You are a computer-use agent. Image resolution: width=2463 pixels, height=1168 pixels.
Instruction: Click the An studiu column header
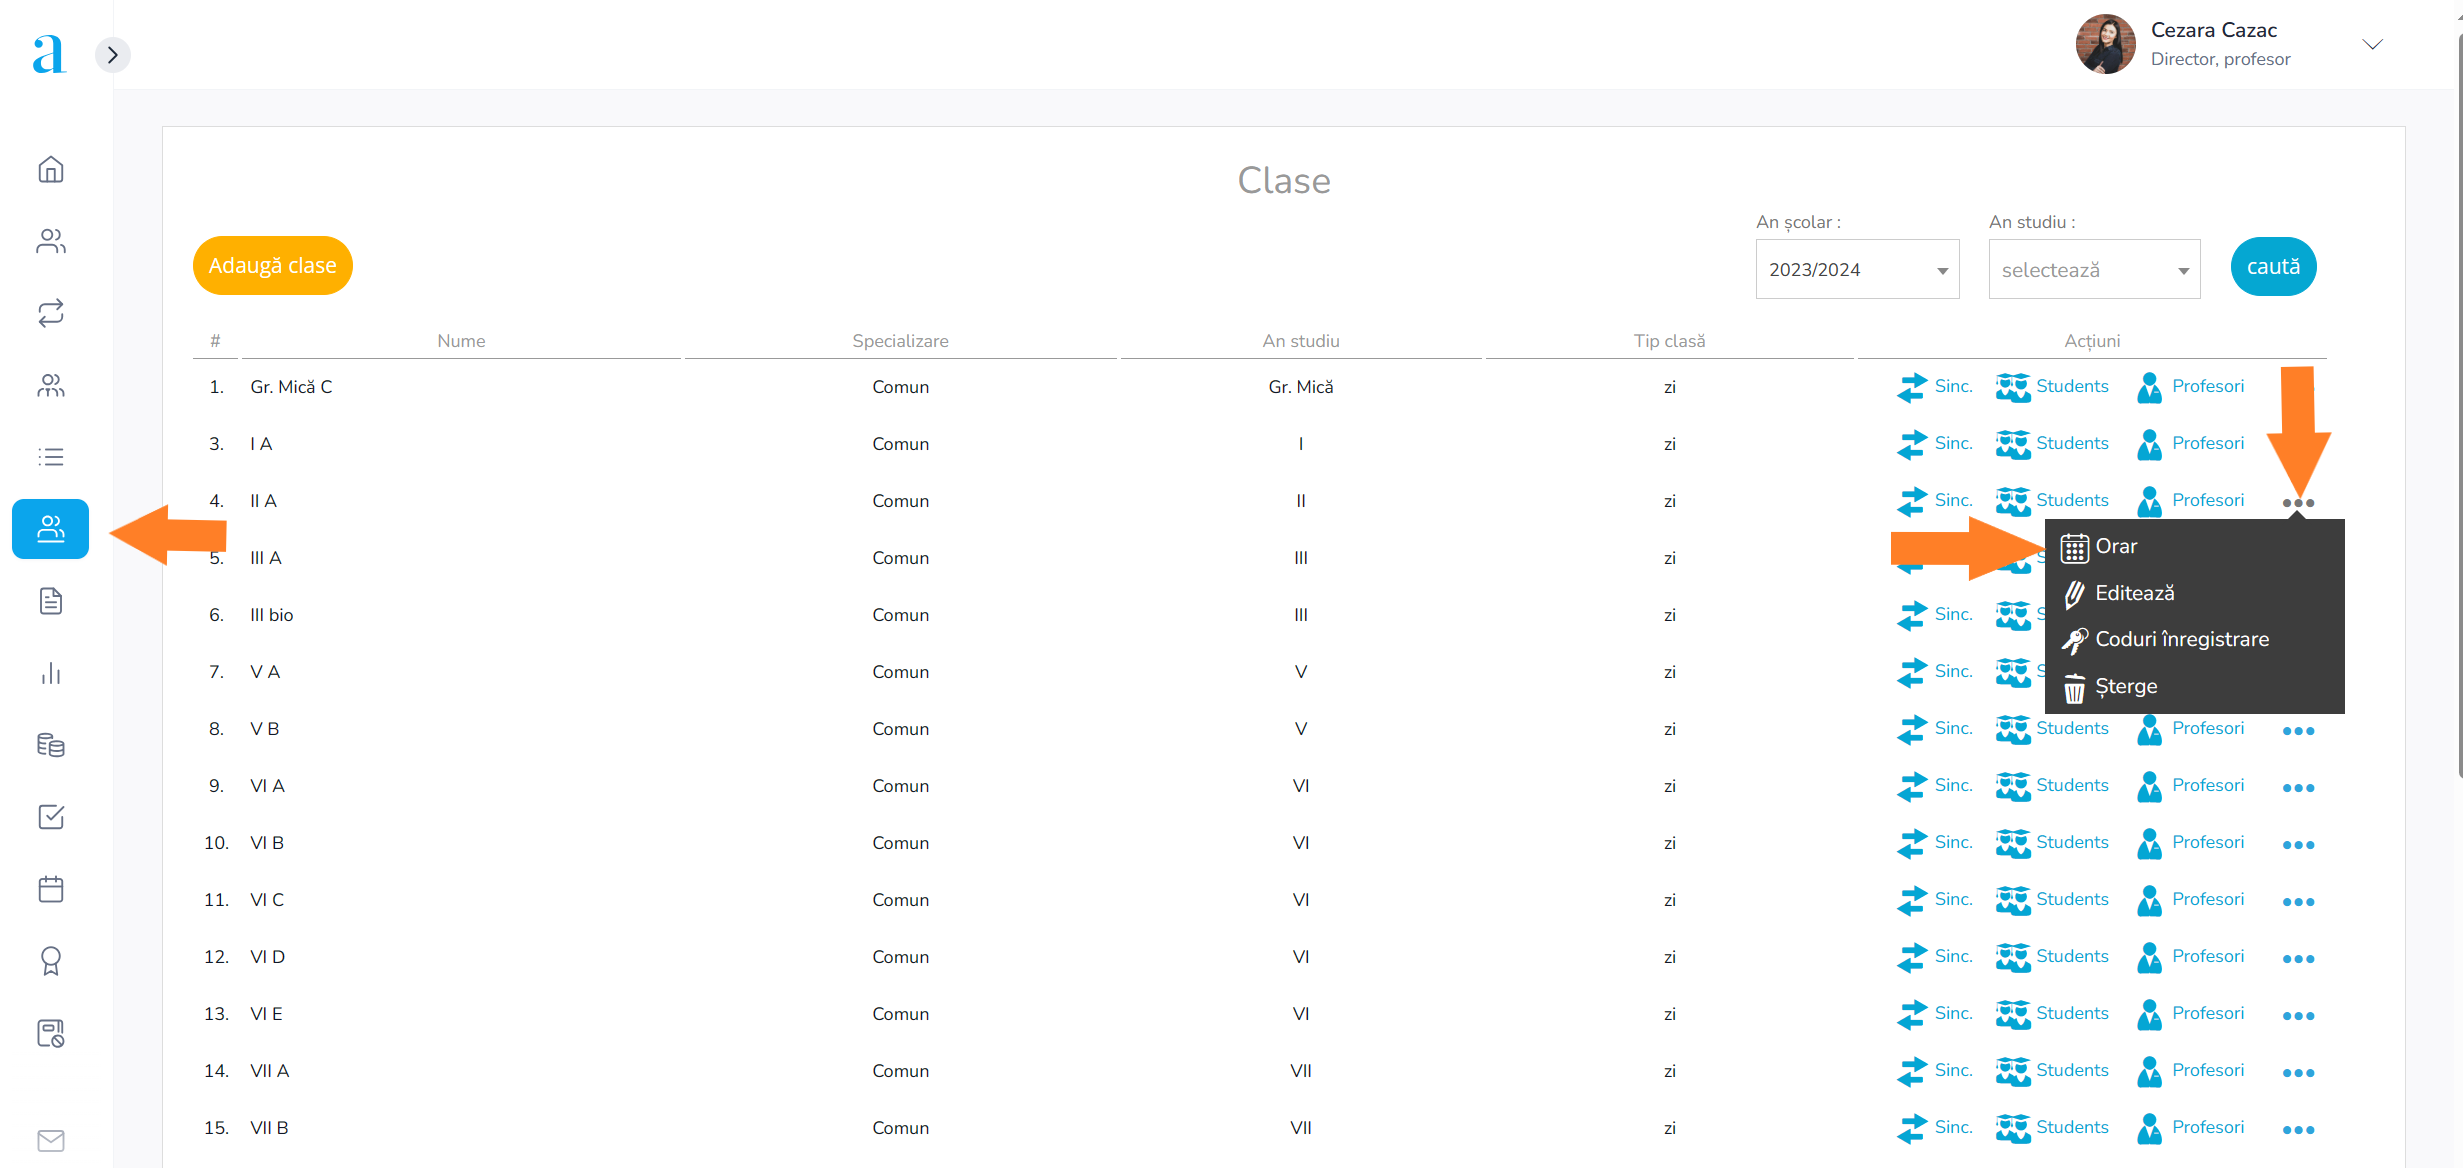point(1301,341)
